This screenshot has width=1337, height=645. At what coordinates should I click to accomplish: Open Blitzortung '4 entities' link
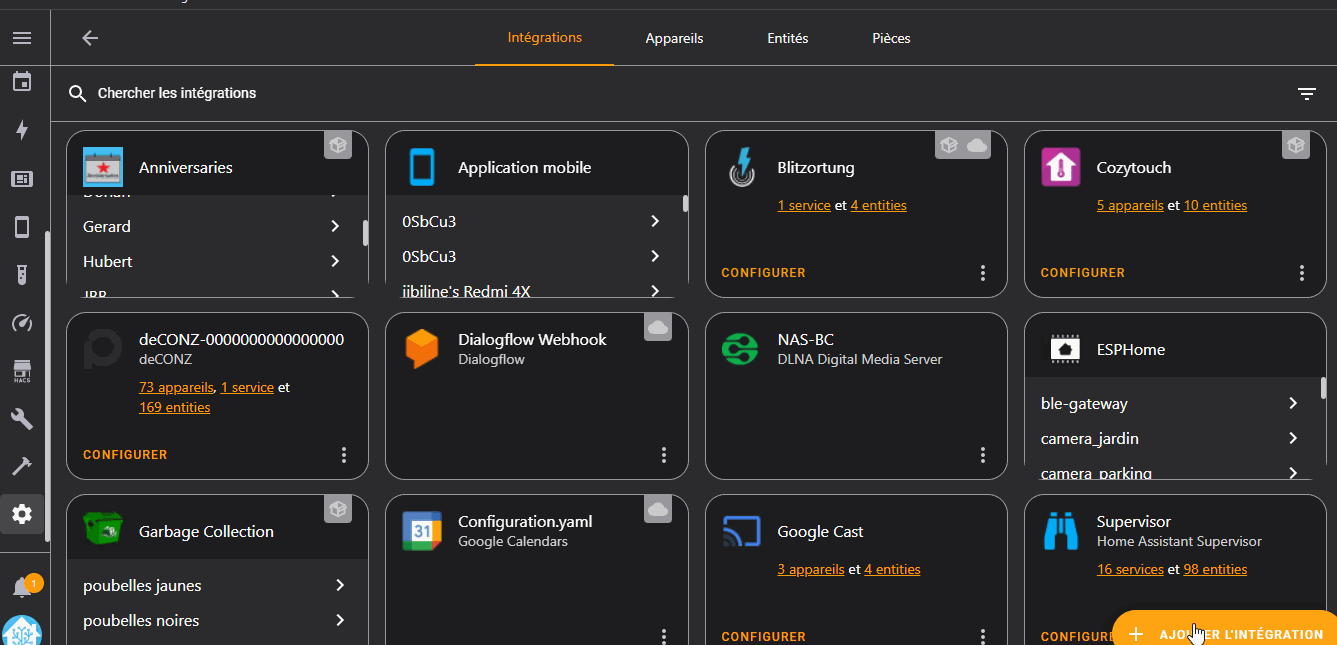tap(879, 206)
